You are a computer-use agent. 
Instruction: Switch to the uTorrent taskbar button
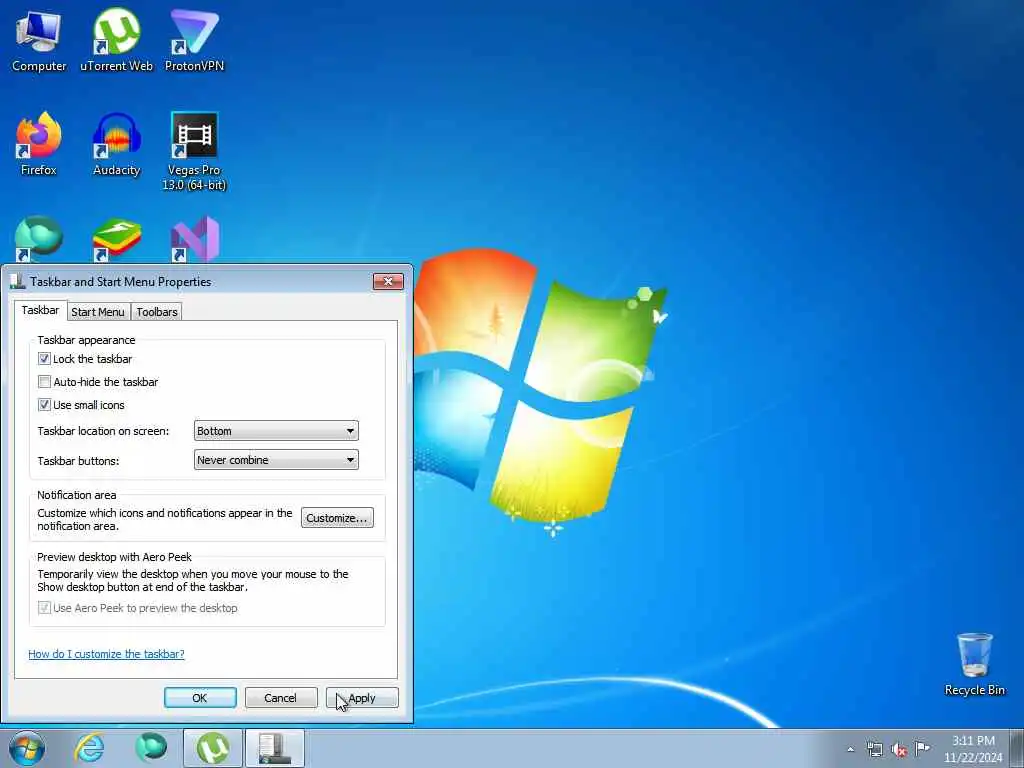[x=212, y=748]
